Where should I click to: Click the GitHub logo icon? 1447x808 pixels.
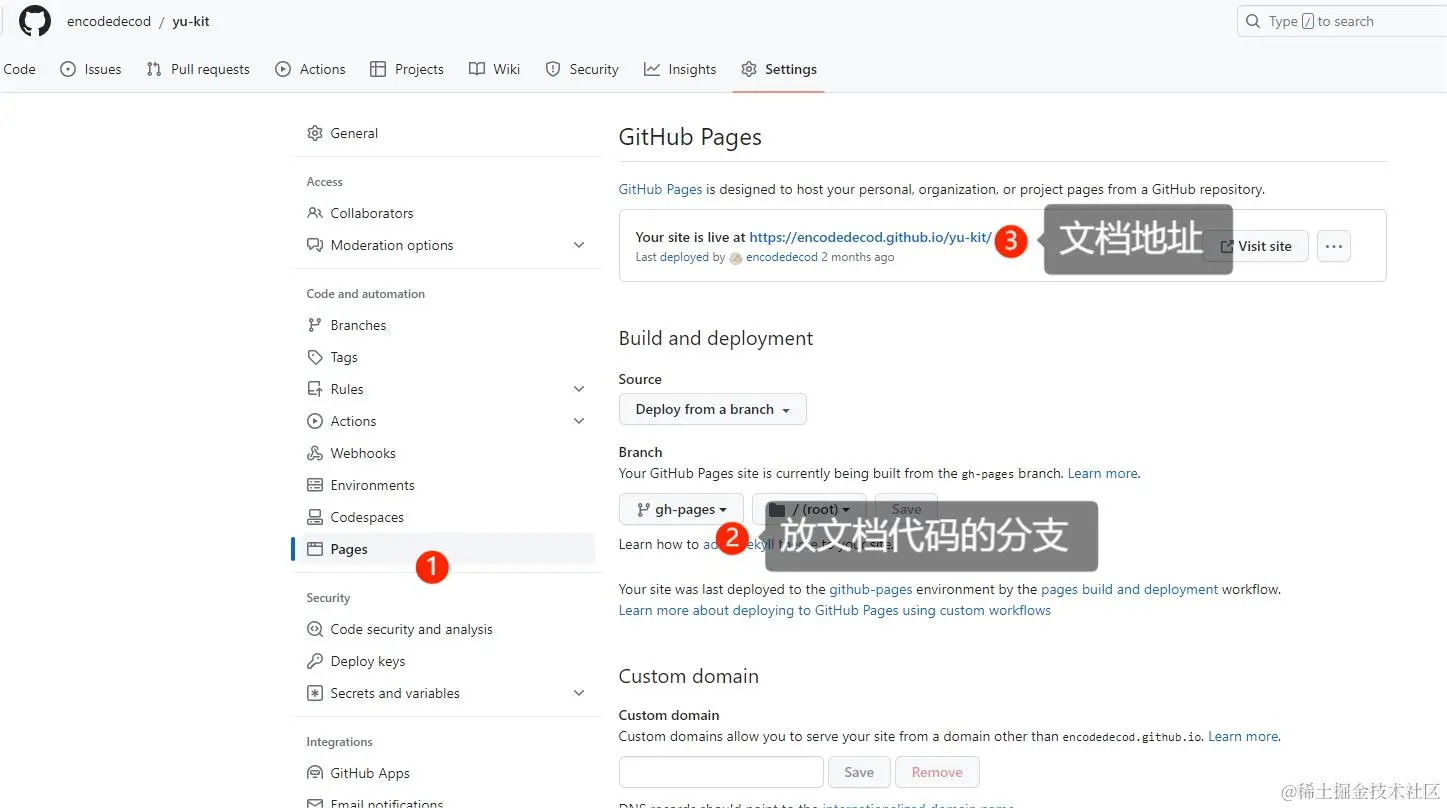[x=35, y=21]
